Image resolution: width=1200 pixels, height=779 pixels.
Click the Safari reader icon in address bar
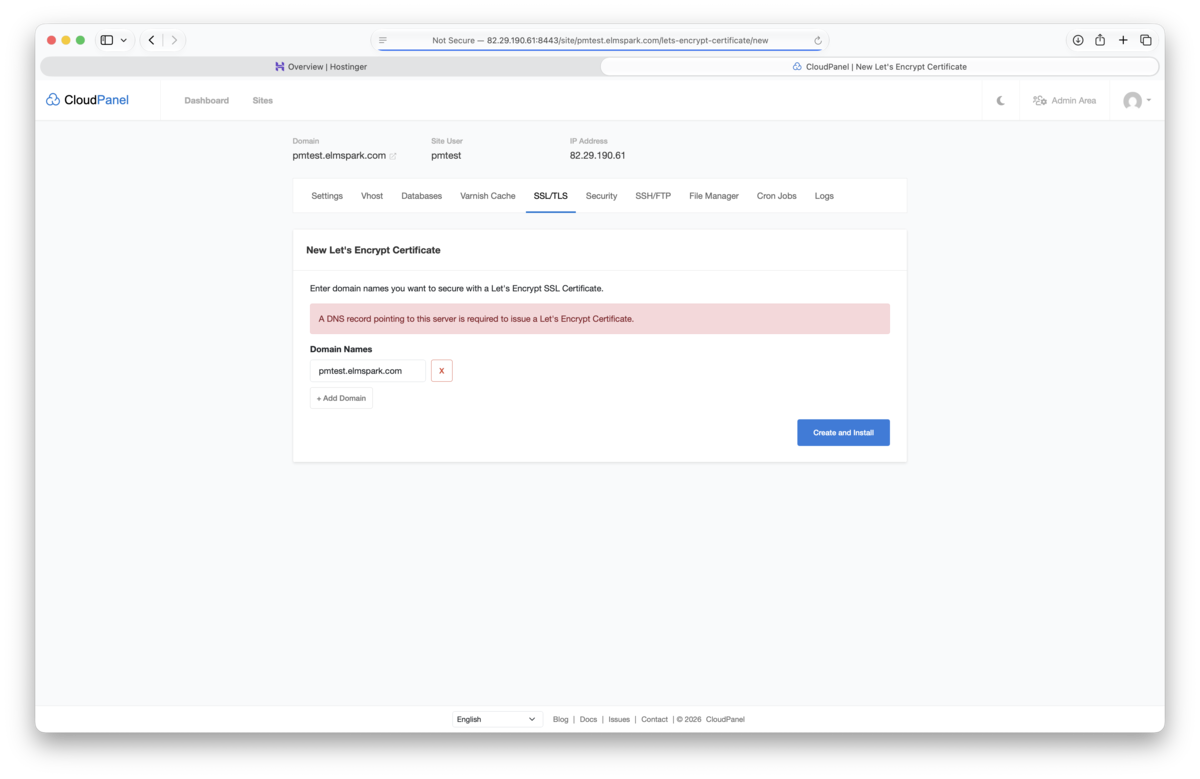pos(383,40)
